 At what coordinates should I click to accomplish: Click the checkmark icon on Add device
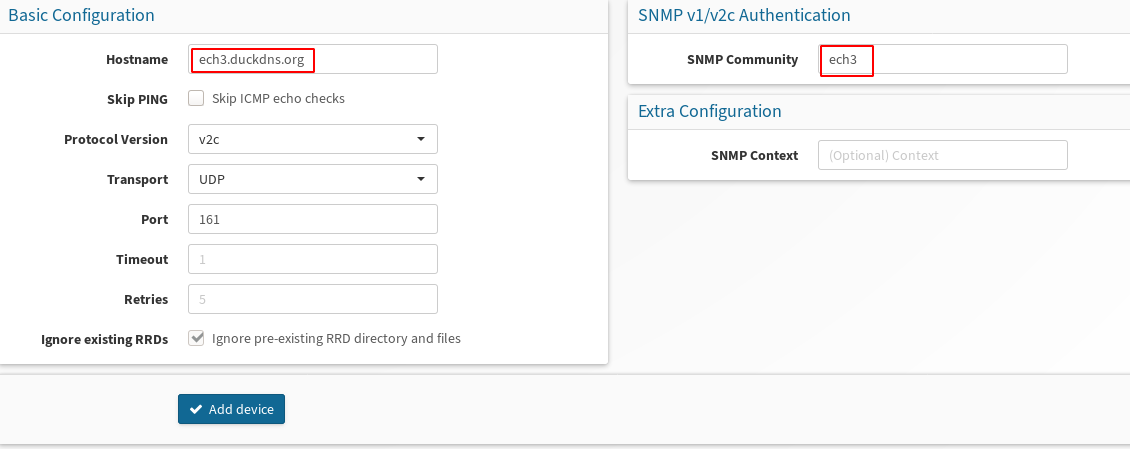click(x=195, y=409)
